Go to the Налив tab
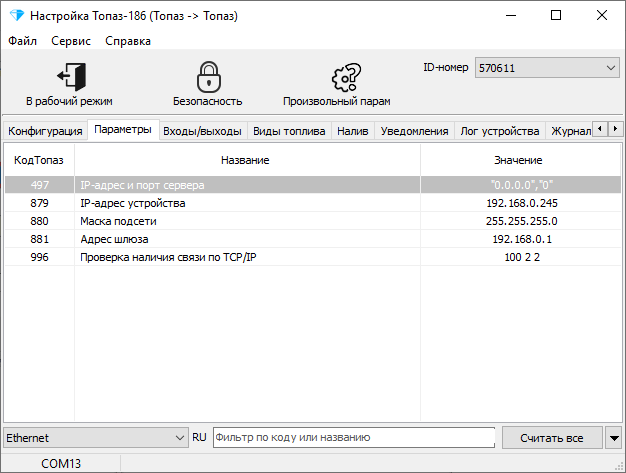Viewport: 626px width, 473px height. click(x=353, y=131)
